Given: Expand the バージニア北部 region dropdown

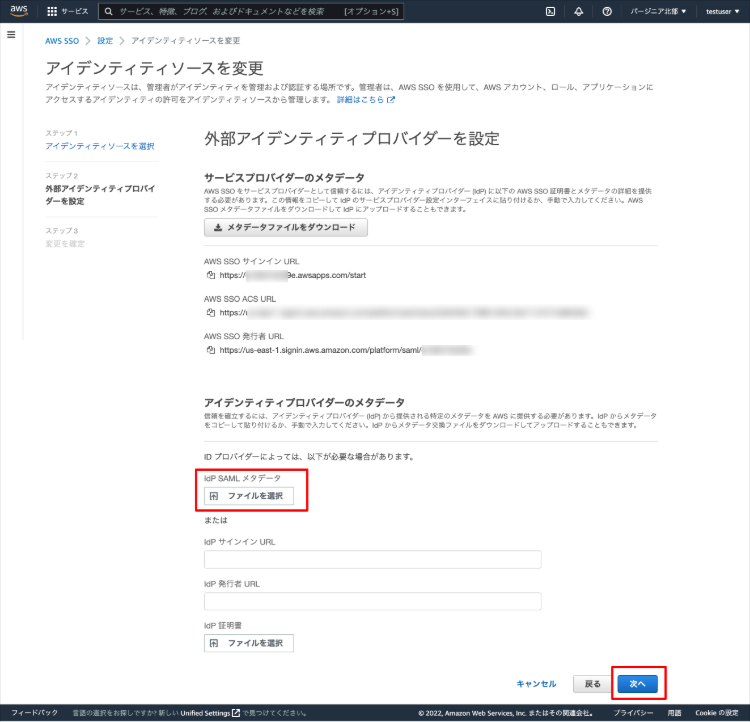Looking at the screenshot, I should tap(658, 11).
